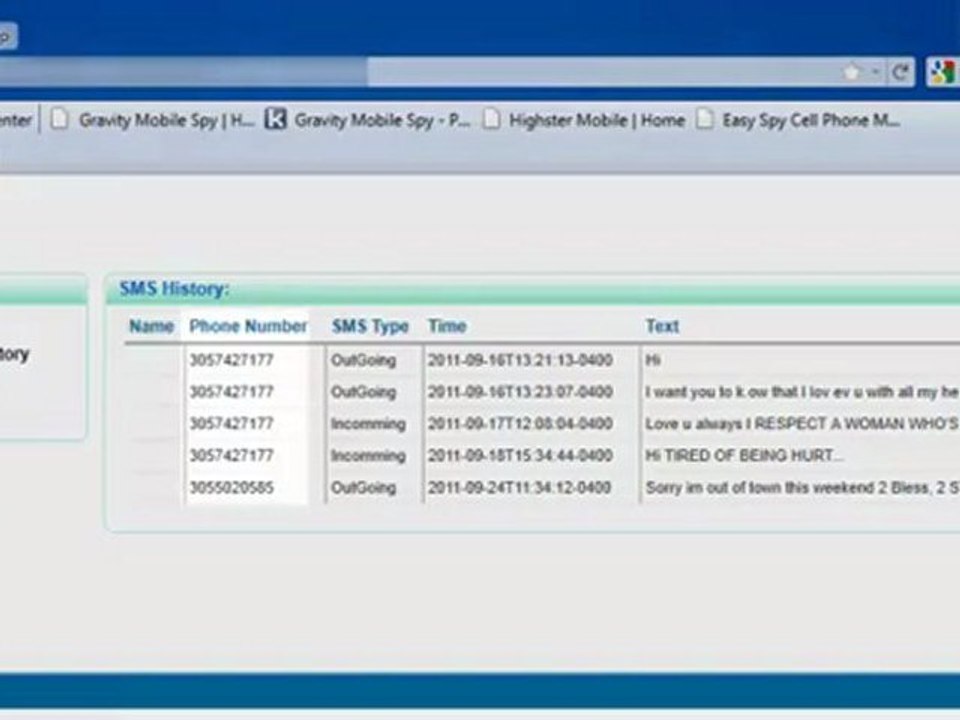Image resolution: width=960 pixels, height=720 pixels.
Task: Click the SMS History panel title
Action: (174, 289)
